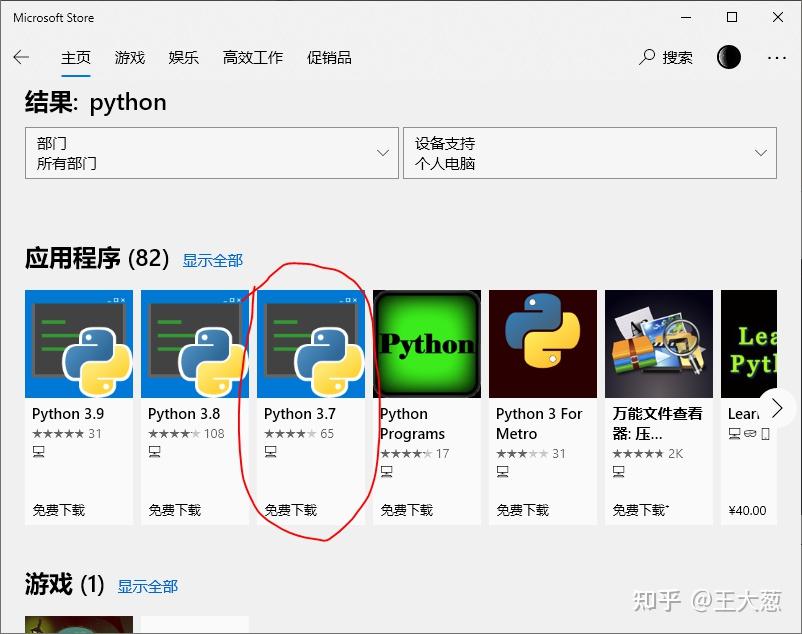Viewport: 802px width, 634px height.
Task: Click the right arrow to see more apps
Action: click(777, 407)
